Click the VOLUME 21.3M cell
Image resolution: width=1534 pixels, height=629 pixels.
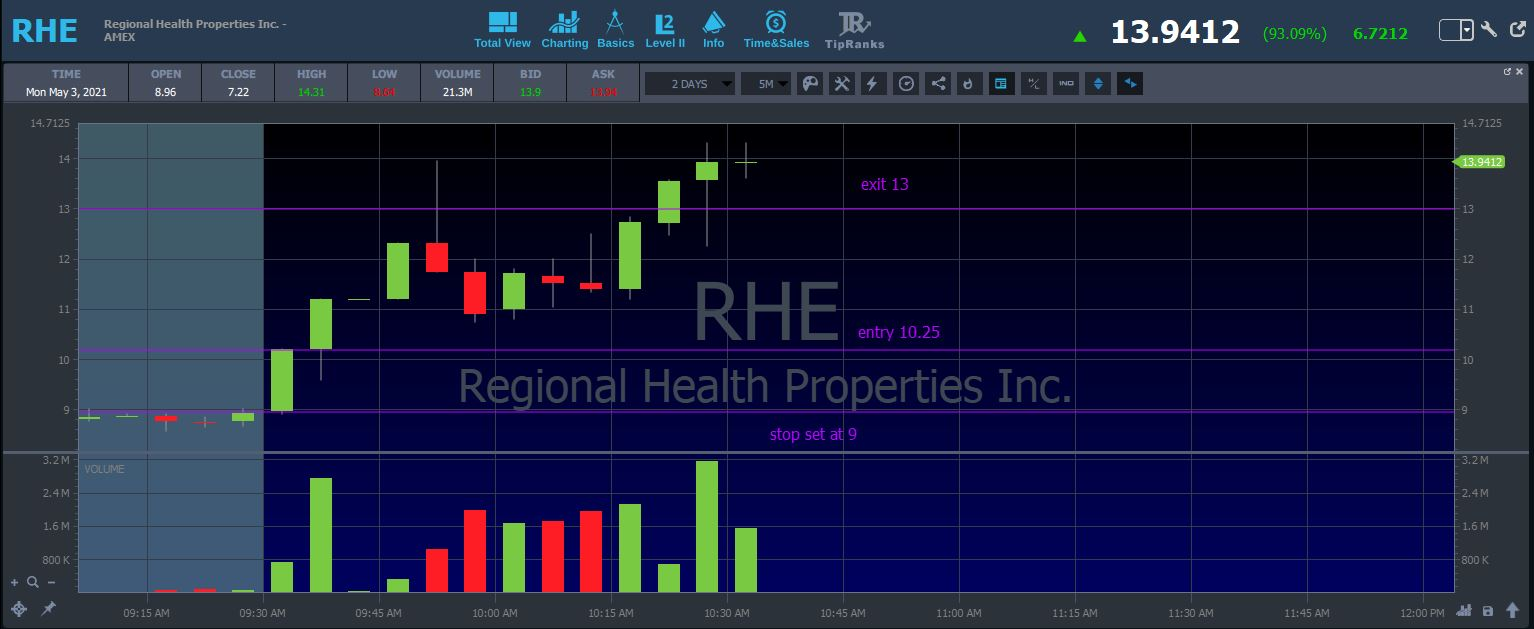coord(457,83)
